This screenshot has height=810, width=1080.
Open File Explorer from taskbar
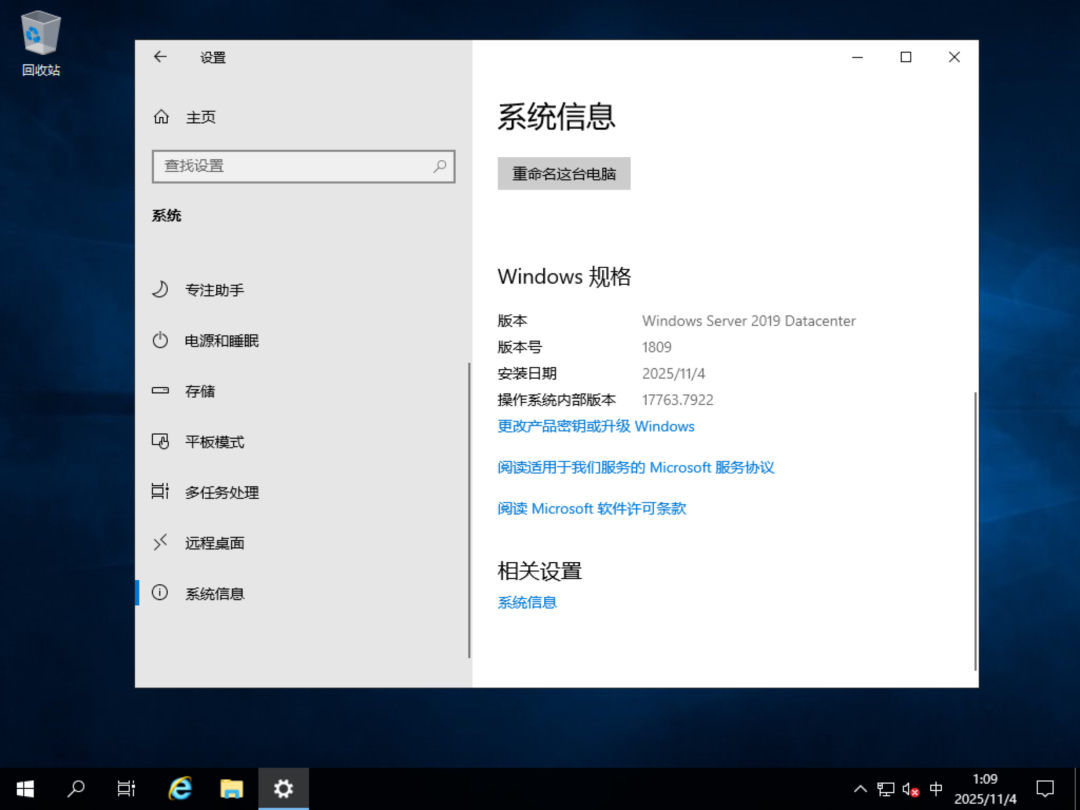point(231,789)
